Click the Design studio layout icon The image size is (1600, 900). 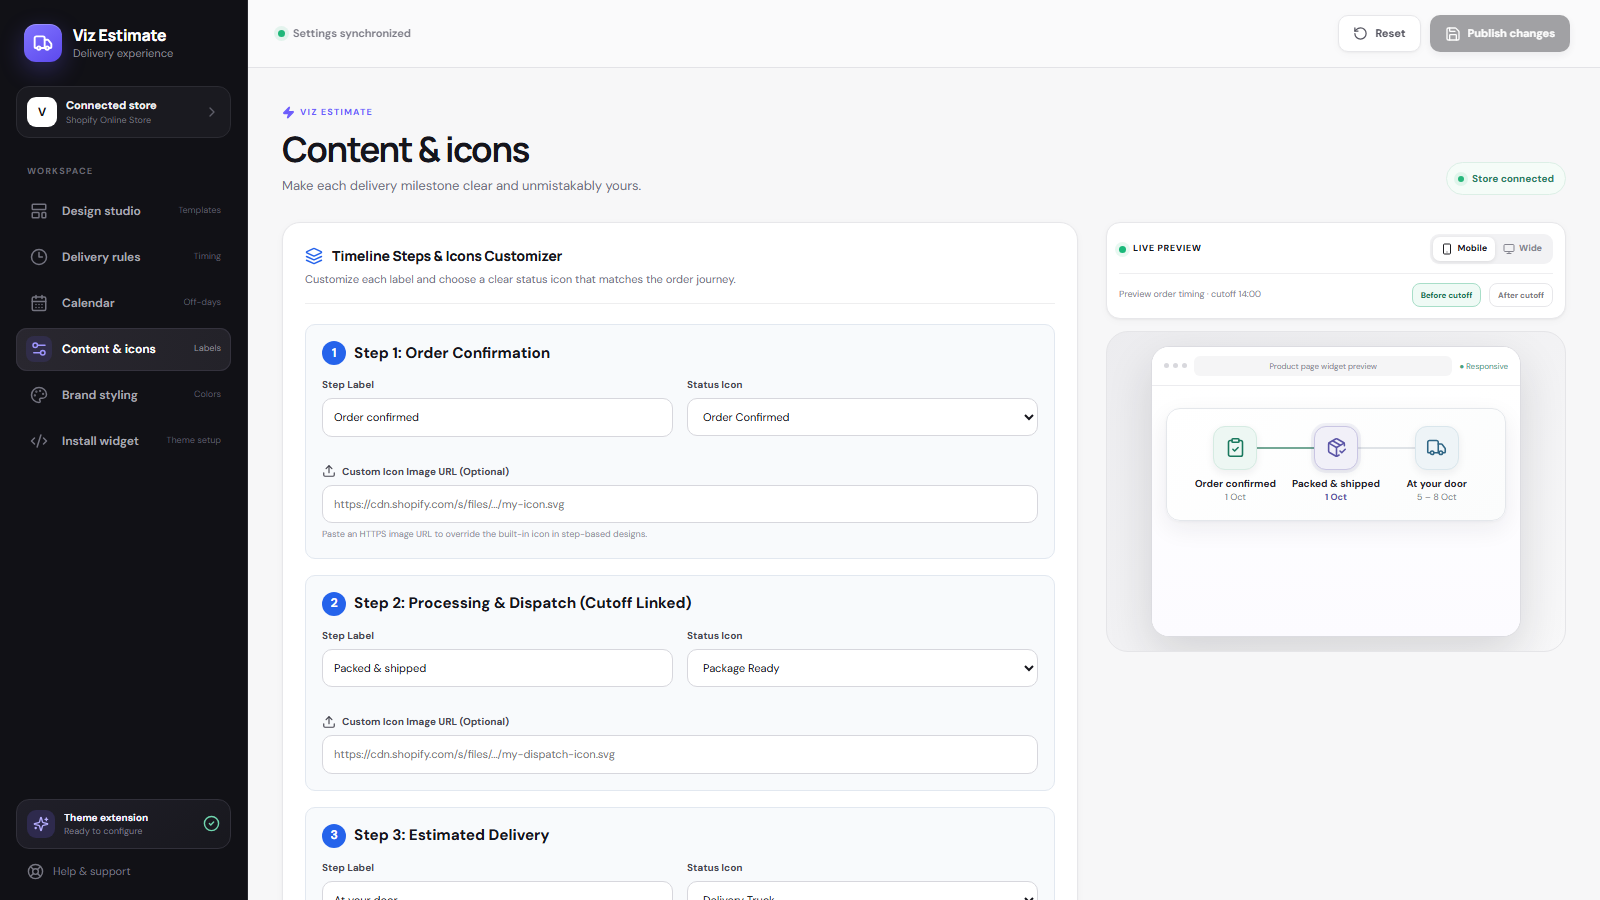(39, 211)
